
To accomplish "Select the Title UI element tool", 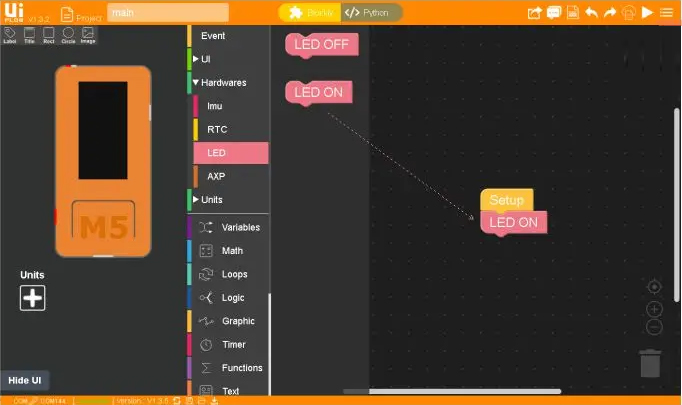I will (29, 35).
